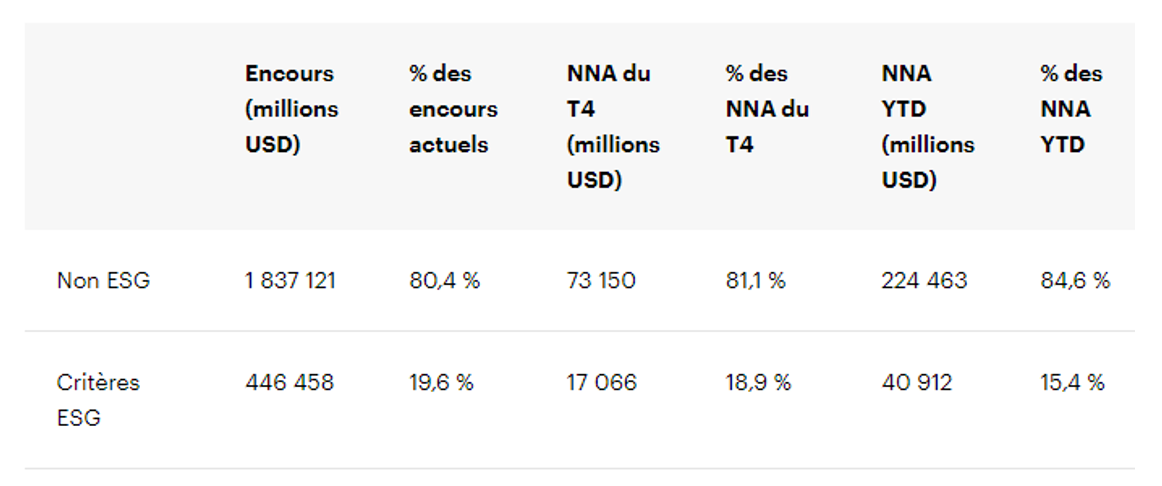This screenshot has width=1162, height=486.
Task: Click the 446 458 encours value
Action: tap(289, 383)
